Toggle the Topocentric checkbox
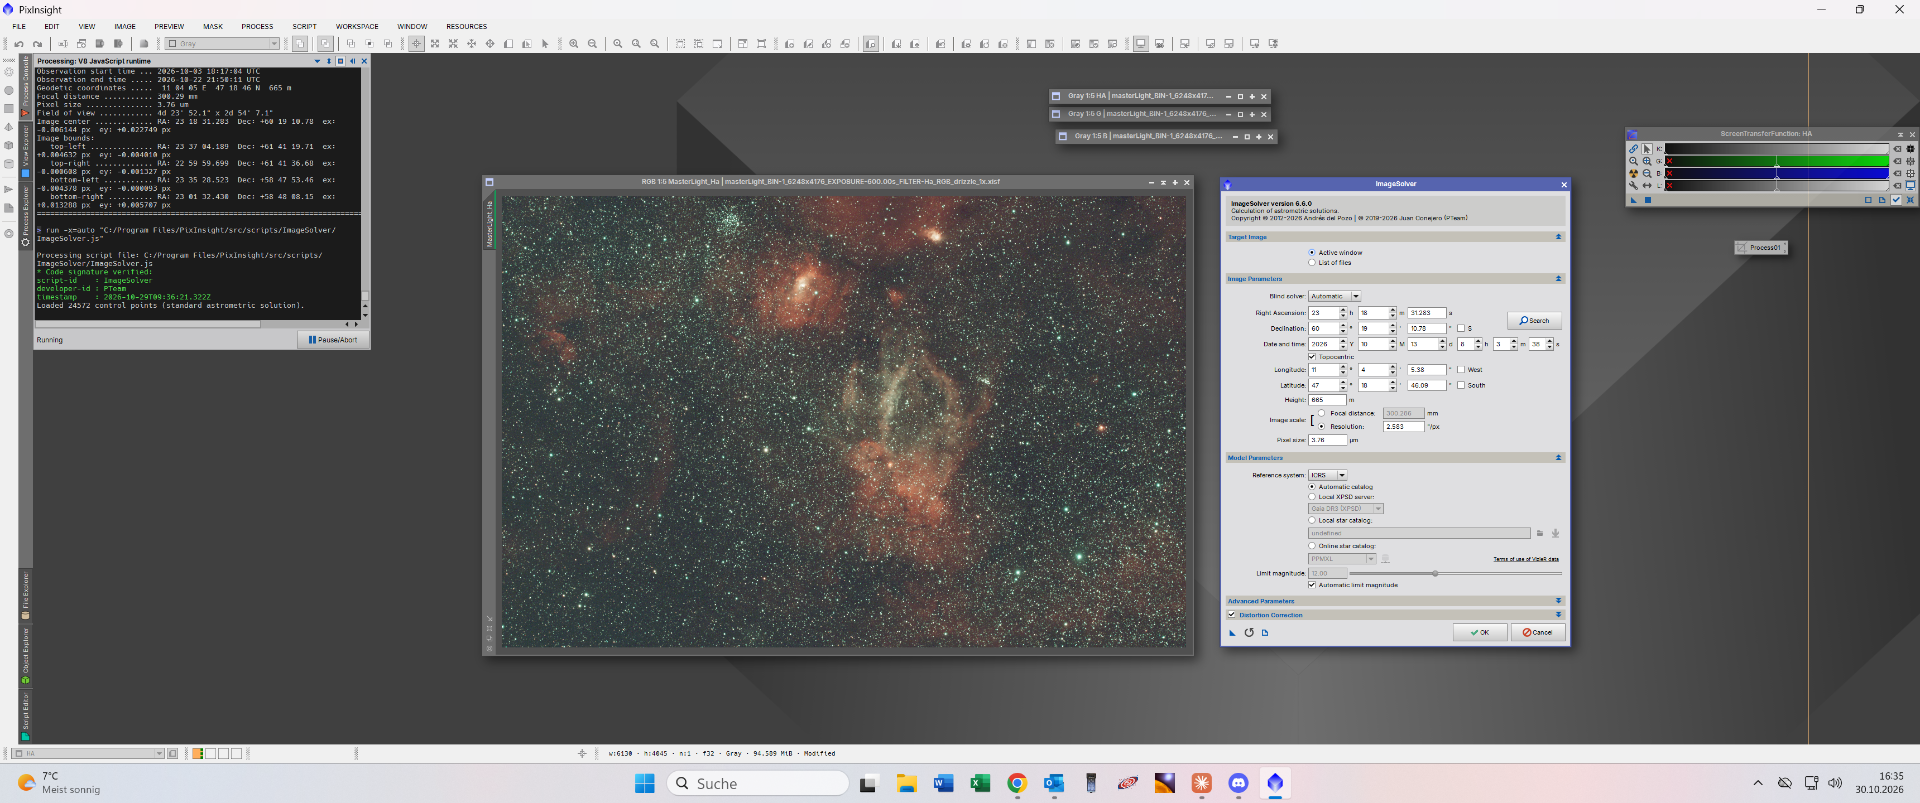The image size is (1920, 803). coord(1312,357)
